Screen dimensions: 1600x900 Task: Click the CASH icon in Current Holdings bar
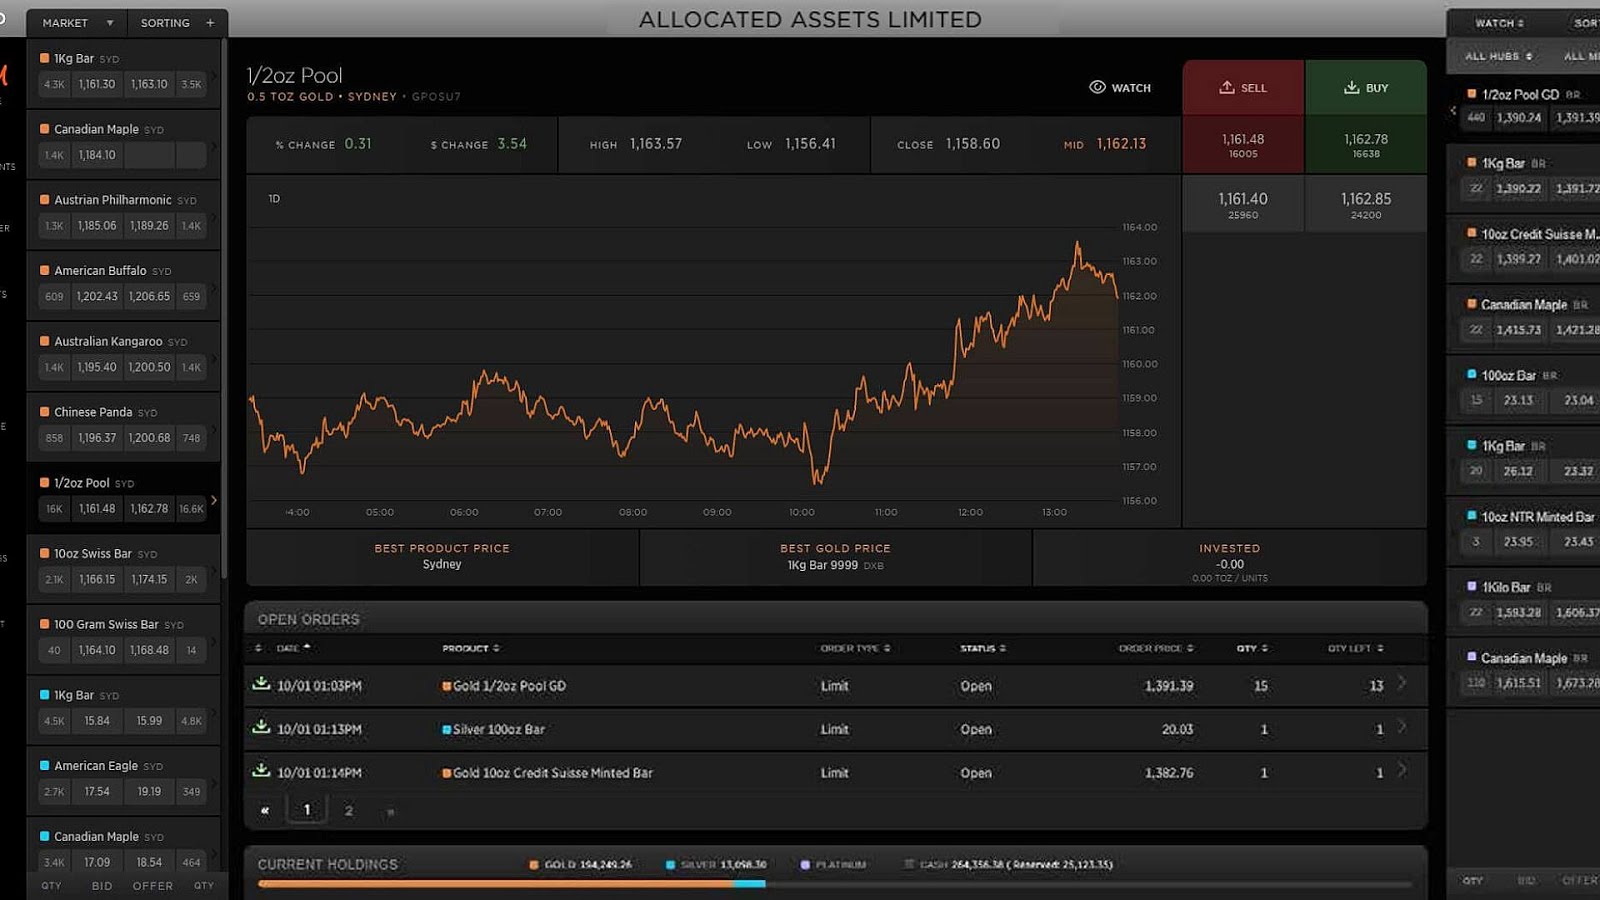[x=908, y=863]
